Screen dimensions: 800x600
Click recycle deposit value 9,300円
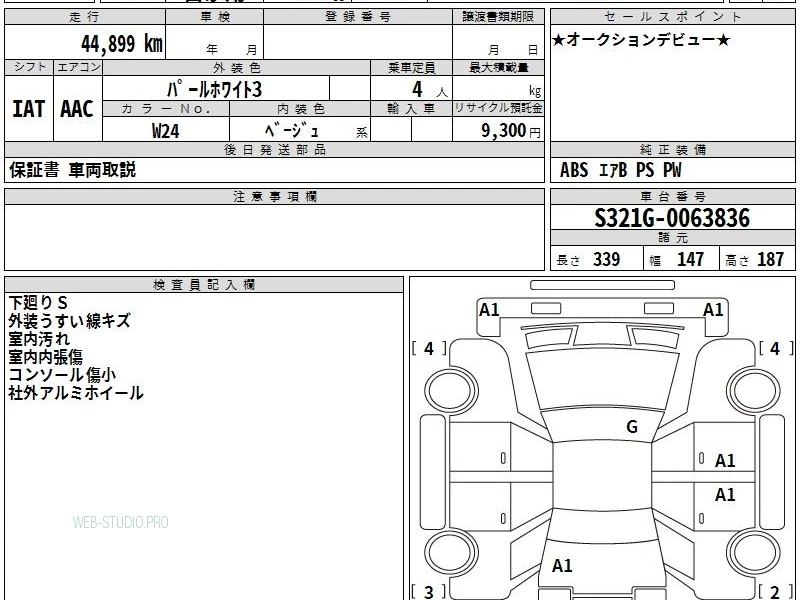[511, 131]
